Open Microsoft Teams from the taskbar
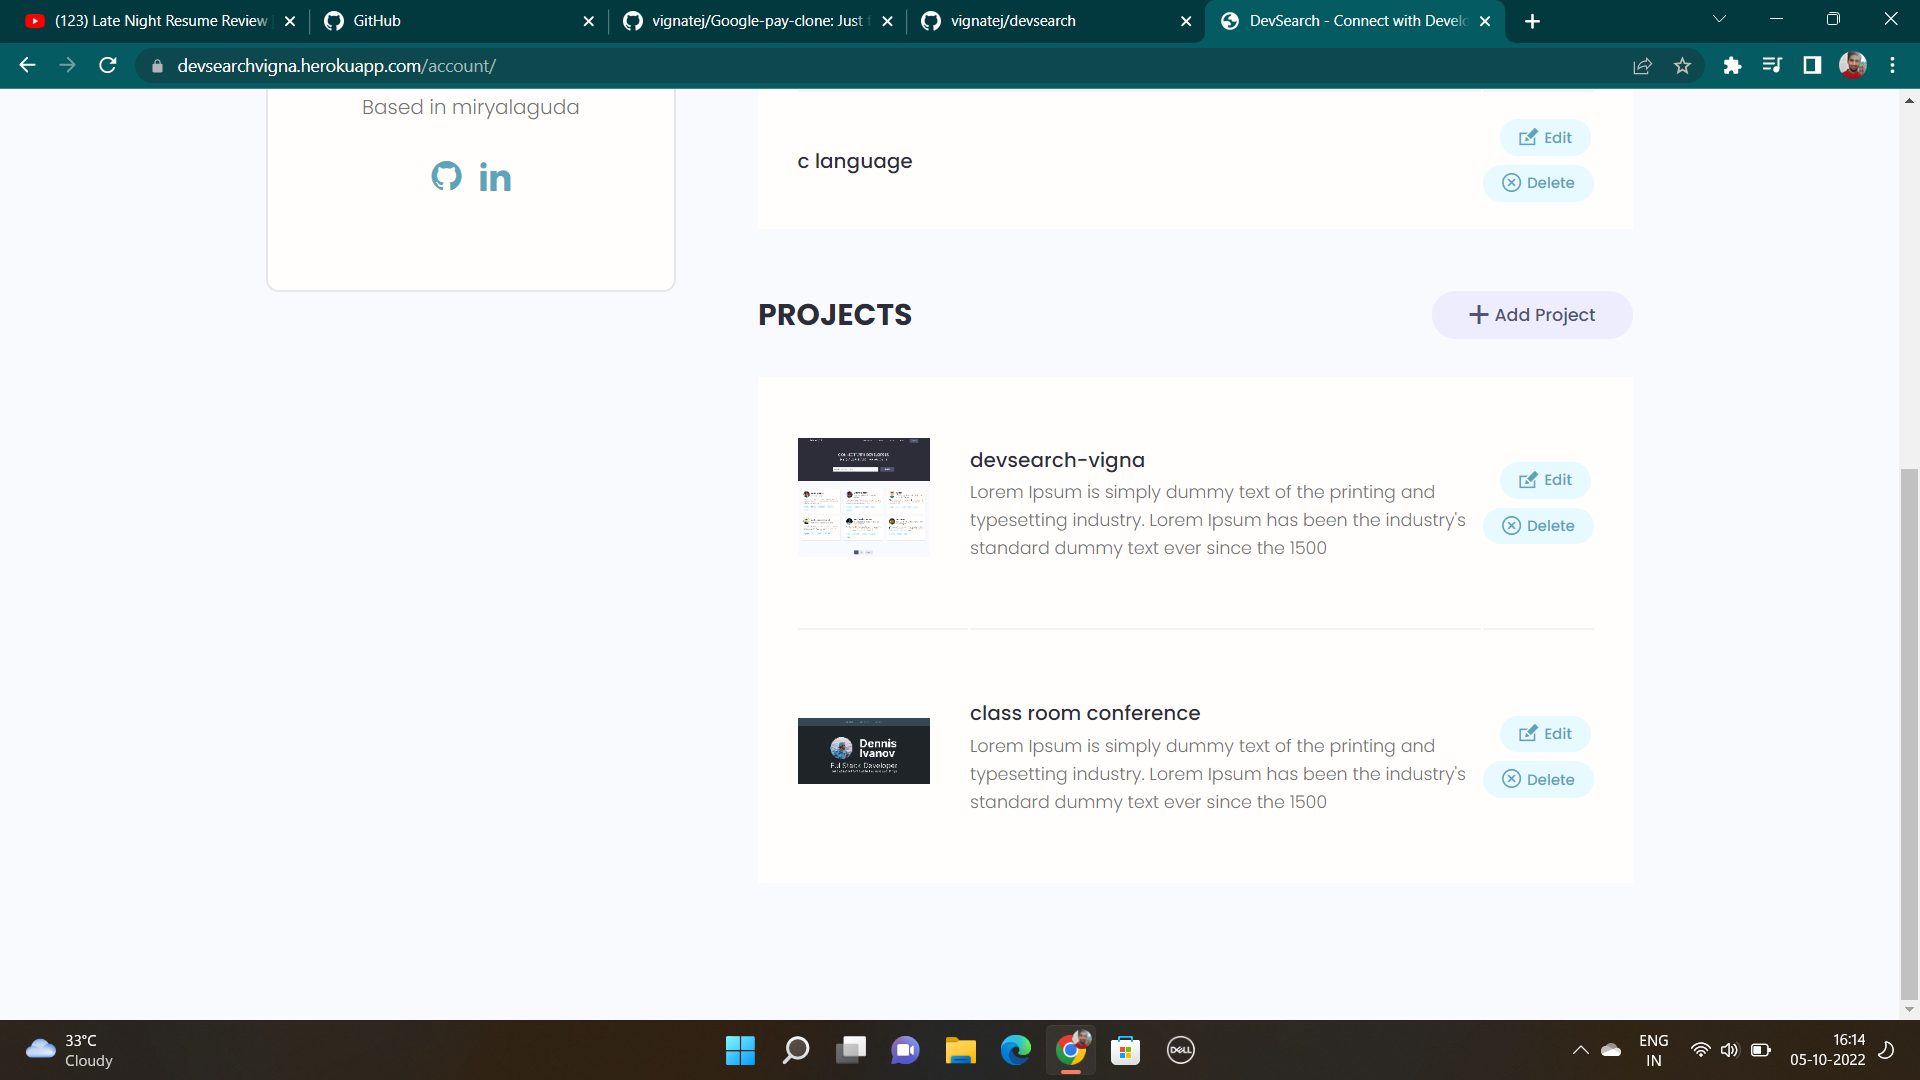 [x=905, y=1050]
